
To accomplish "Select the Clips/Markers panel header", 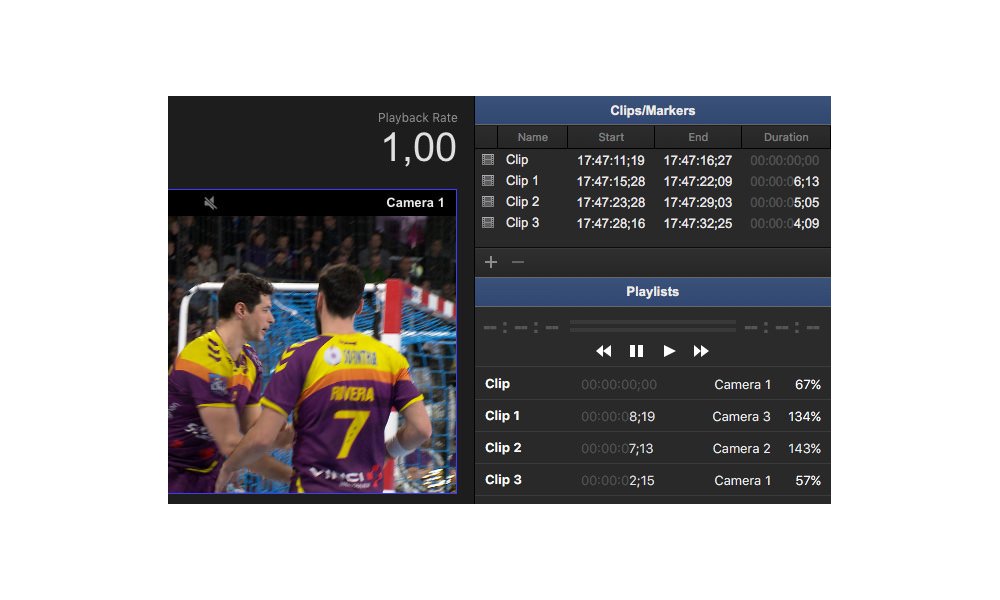I will pyautogui.click(x=652, y=111).
